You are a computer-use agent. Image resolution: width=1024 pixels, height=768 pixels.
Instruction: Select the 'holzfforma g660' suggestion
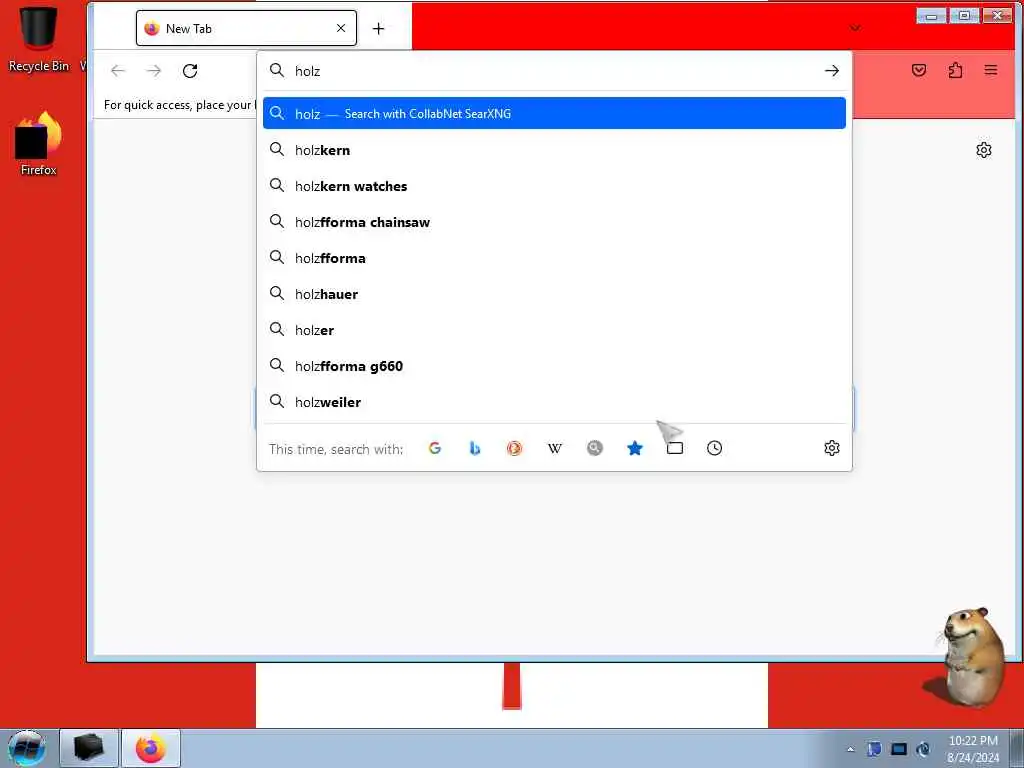(x=554, y=366)
